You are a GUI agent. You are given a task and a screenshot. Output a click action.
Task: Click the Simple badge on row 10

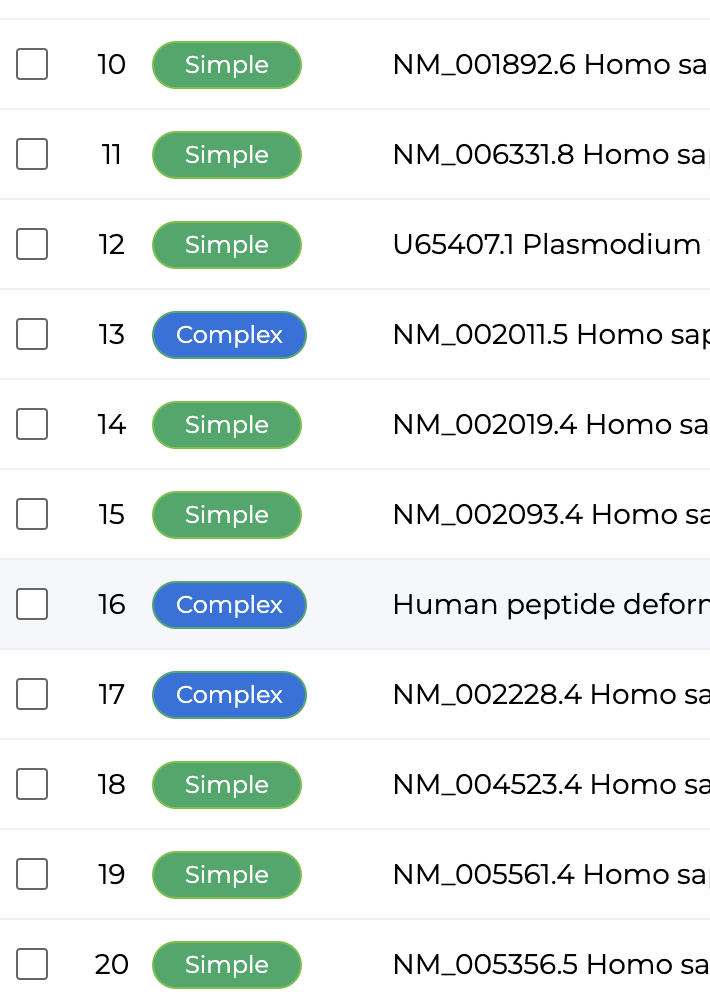[227, 65]
